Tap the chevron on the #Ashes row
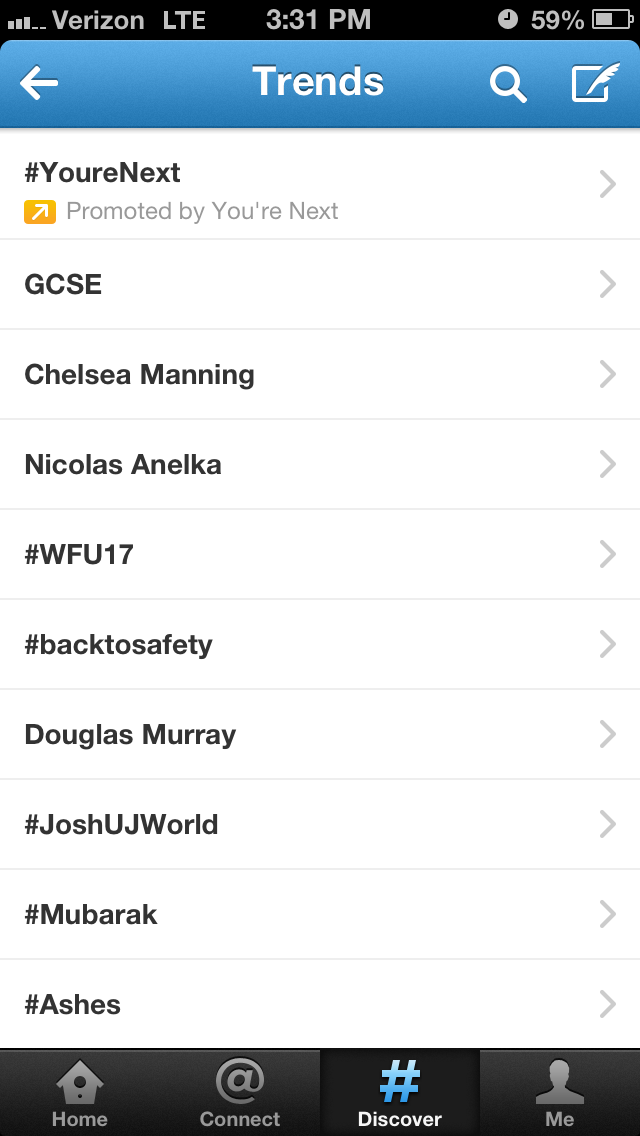Screen dimensions: 640x1136 pos(607,1005)
